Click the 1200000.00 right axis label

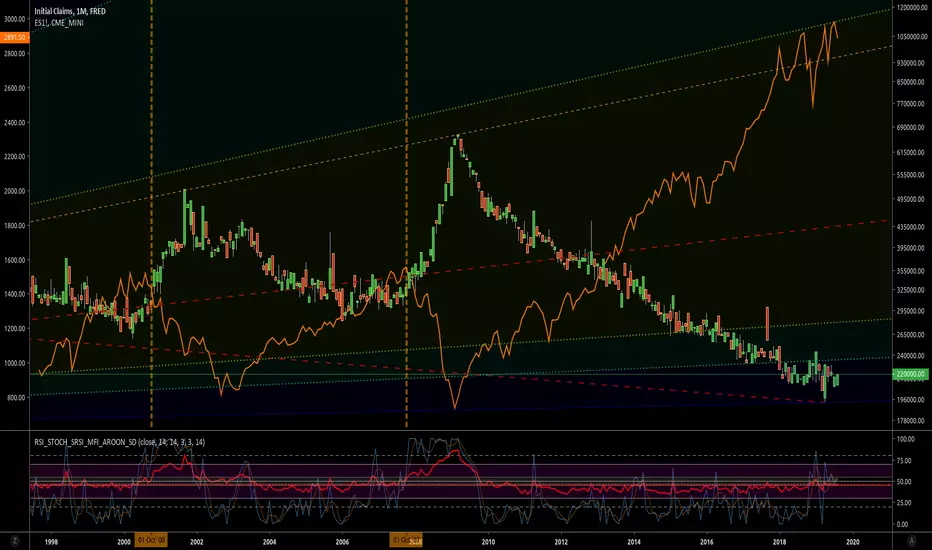click(911, 8)
